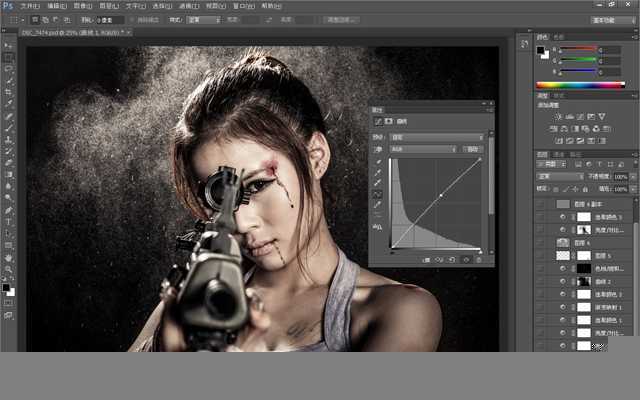
Task: Click the Add to selection mode button
Action: [x=45, y=20]
